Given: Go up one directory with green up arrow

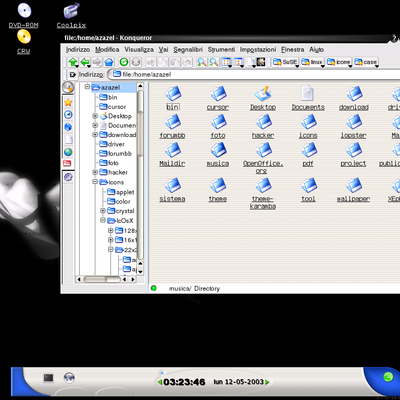Looking at the screenshot, I should click(73, 62).
